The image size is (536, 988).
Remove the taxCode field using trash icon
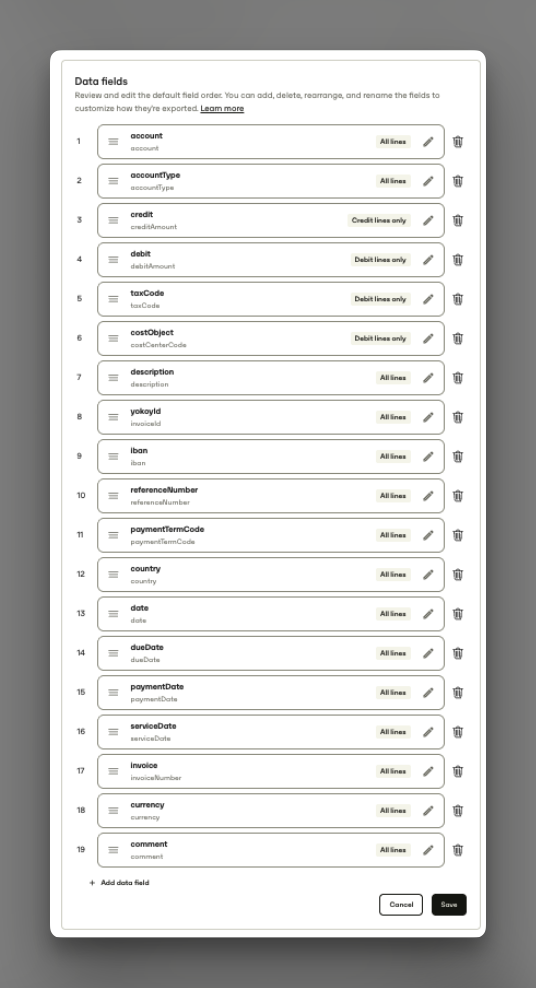(458, 299)
